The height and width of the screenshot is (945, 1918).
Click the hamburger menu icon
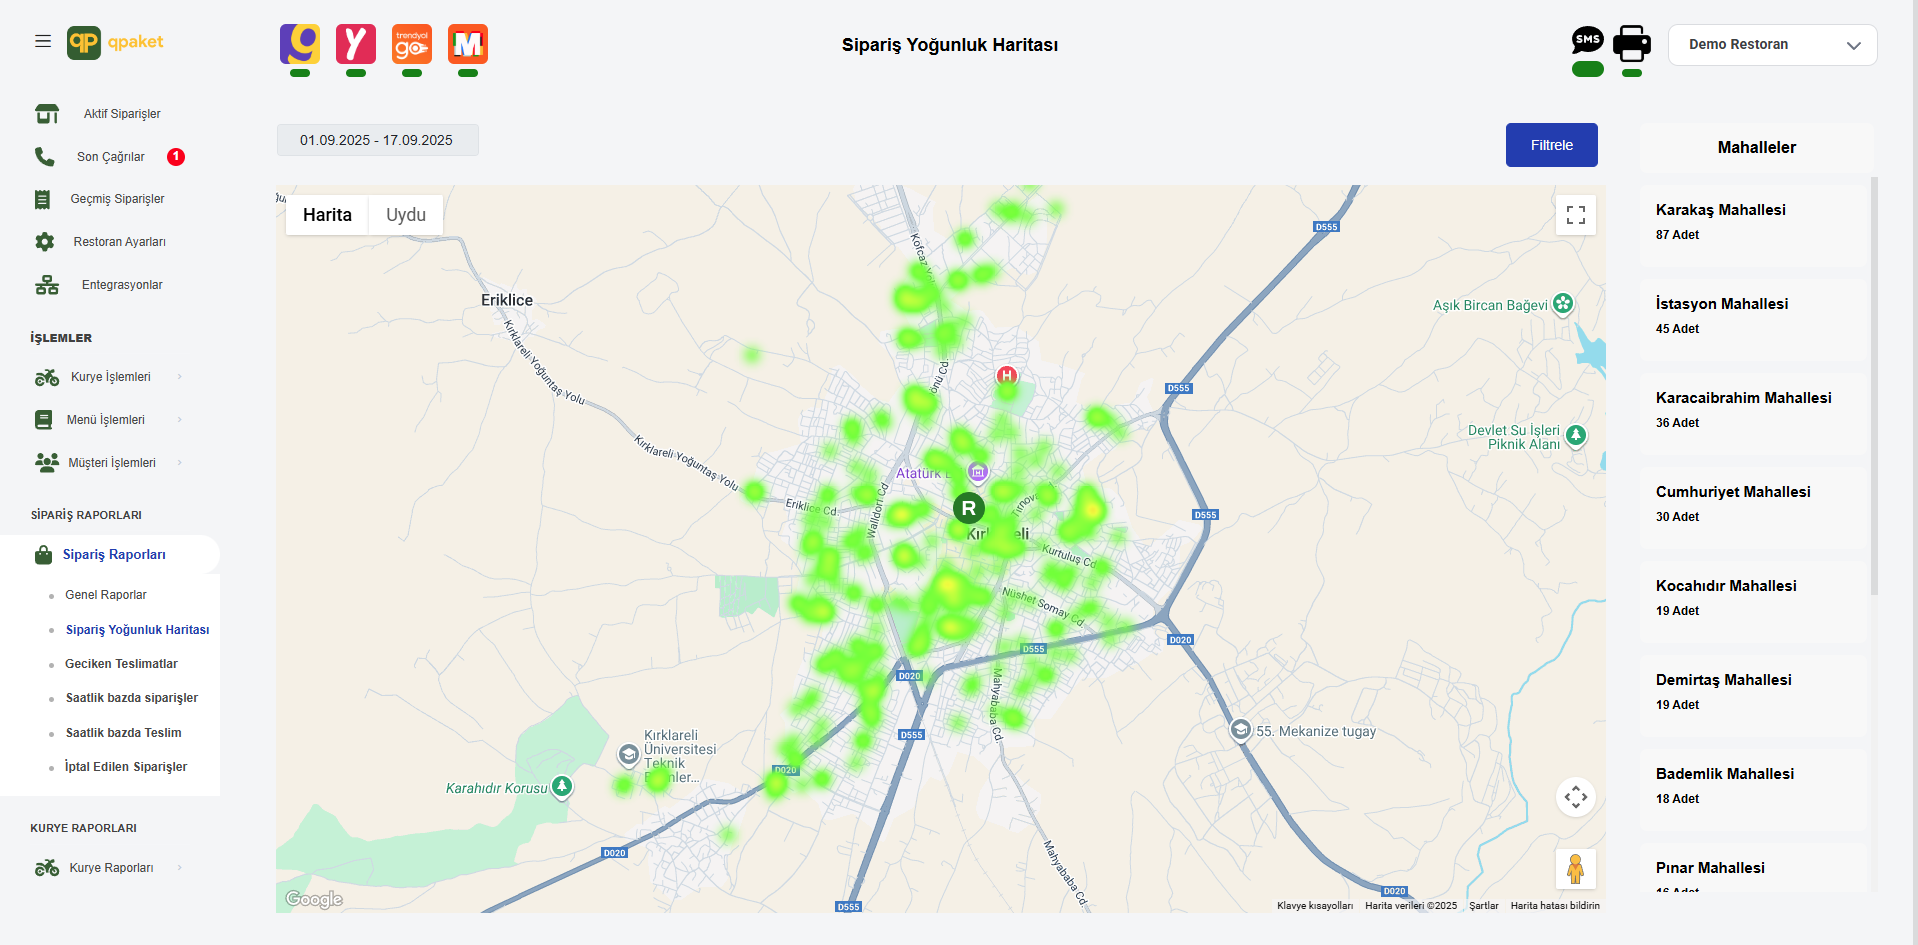43,41
